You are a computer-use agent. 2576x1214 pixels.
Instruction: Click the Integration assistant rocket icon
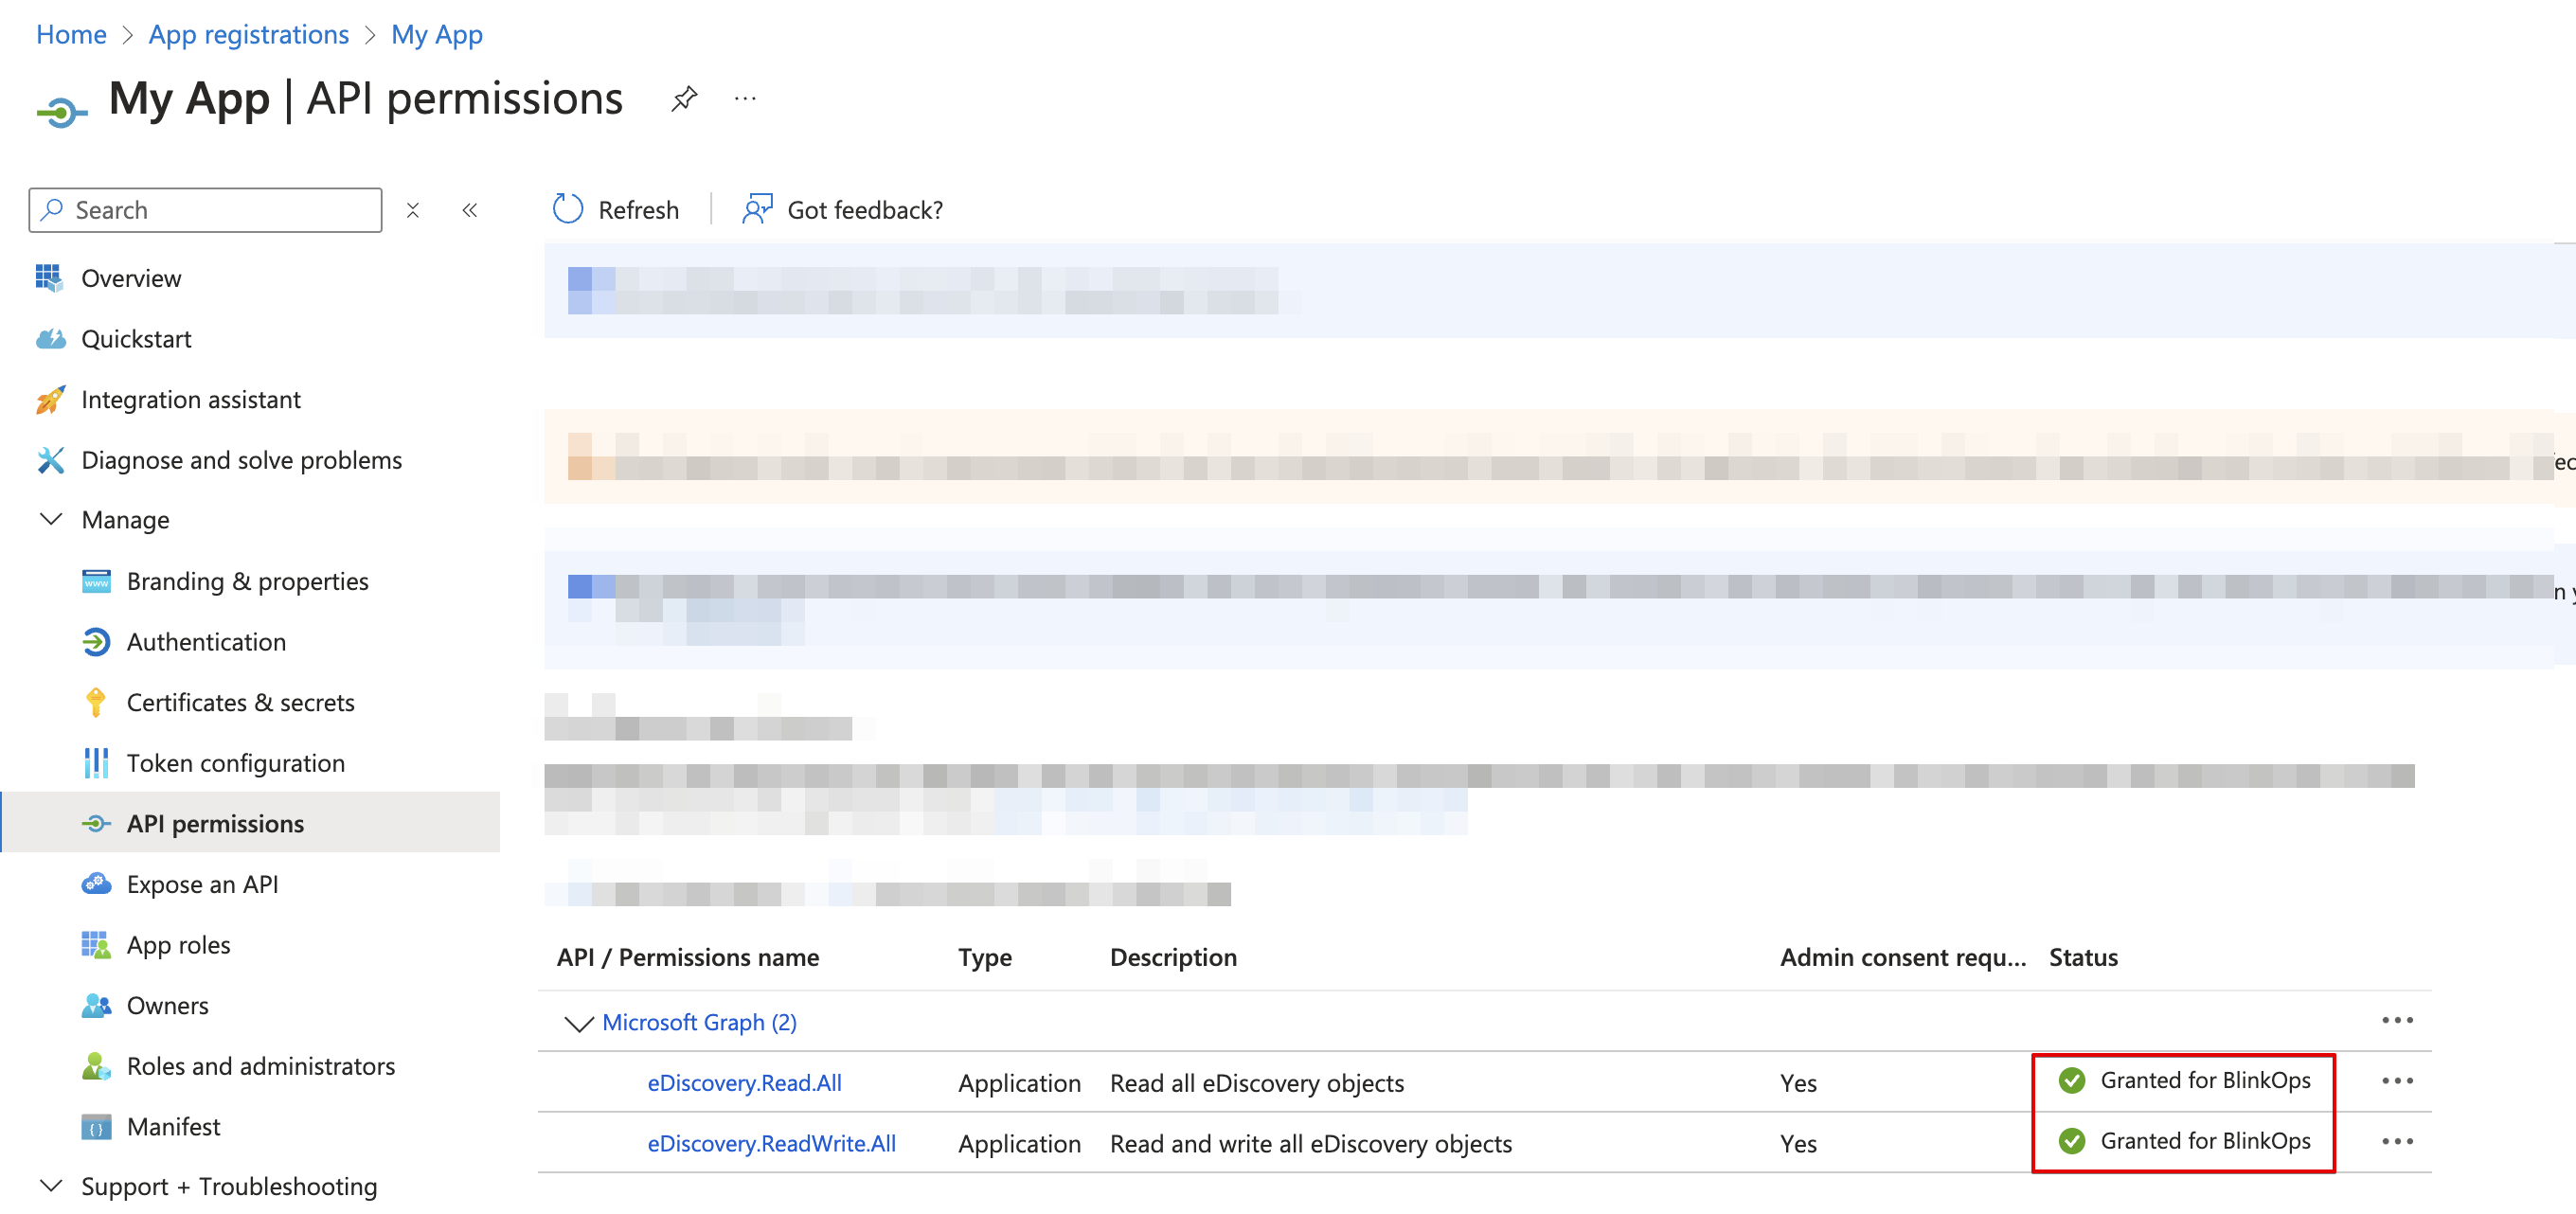click(50, 399)
